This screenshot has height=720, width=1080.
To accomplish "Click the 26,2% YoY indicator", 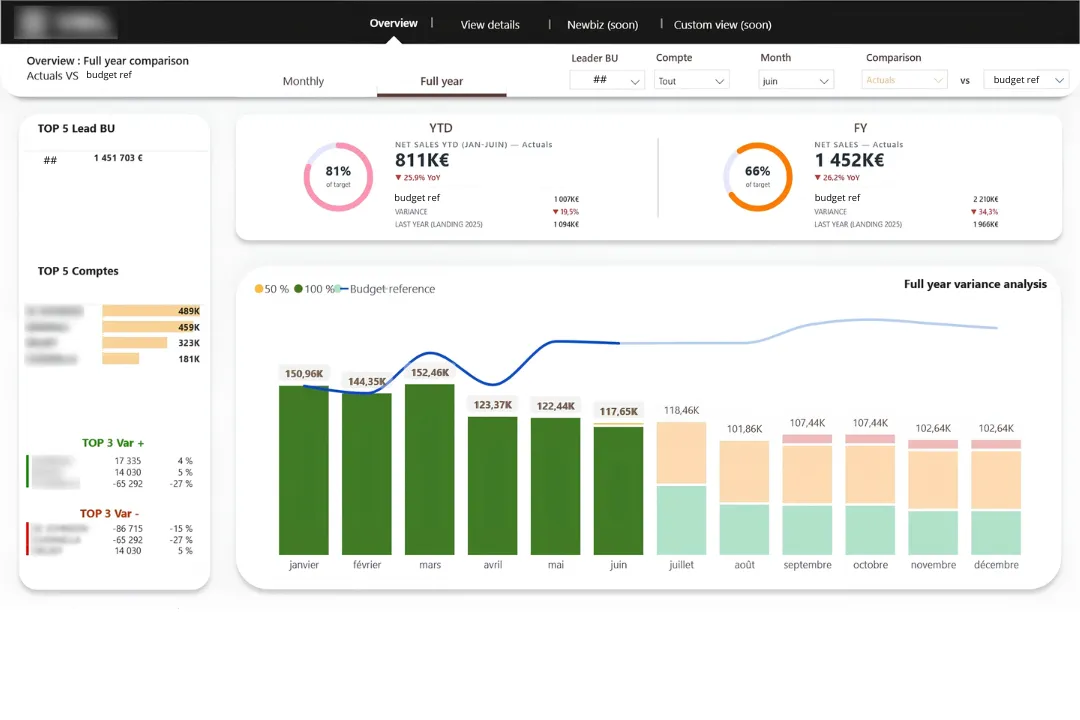I will 837,178.
